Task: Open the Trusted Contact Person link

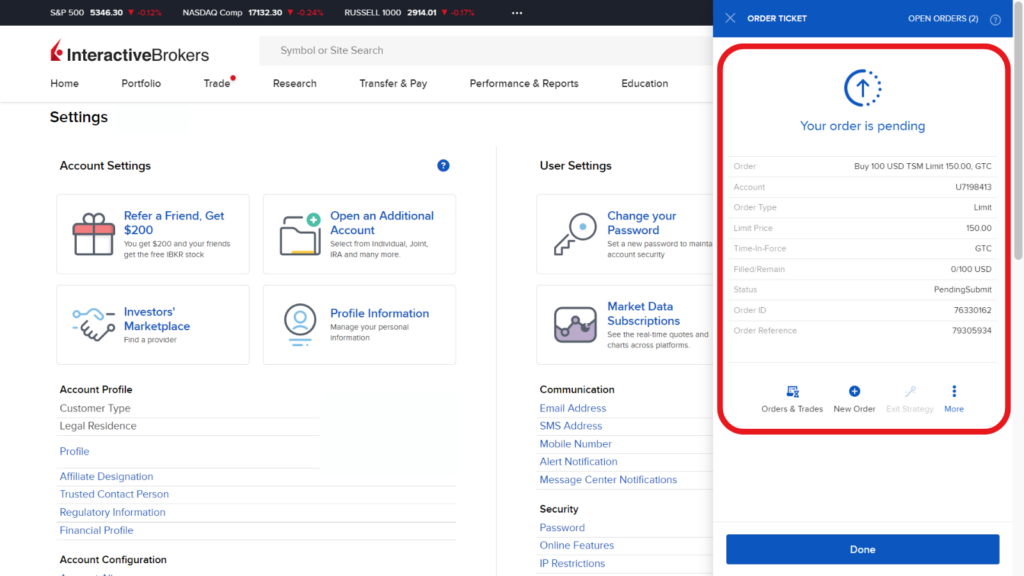Action: point(113,493)
